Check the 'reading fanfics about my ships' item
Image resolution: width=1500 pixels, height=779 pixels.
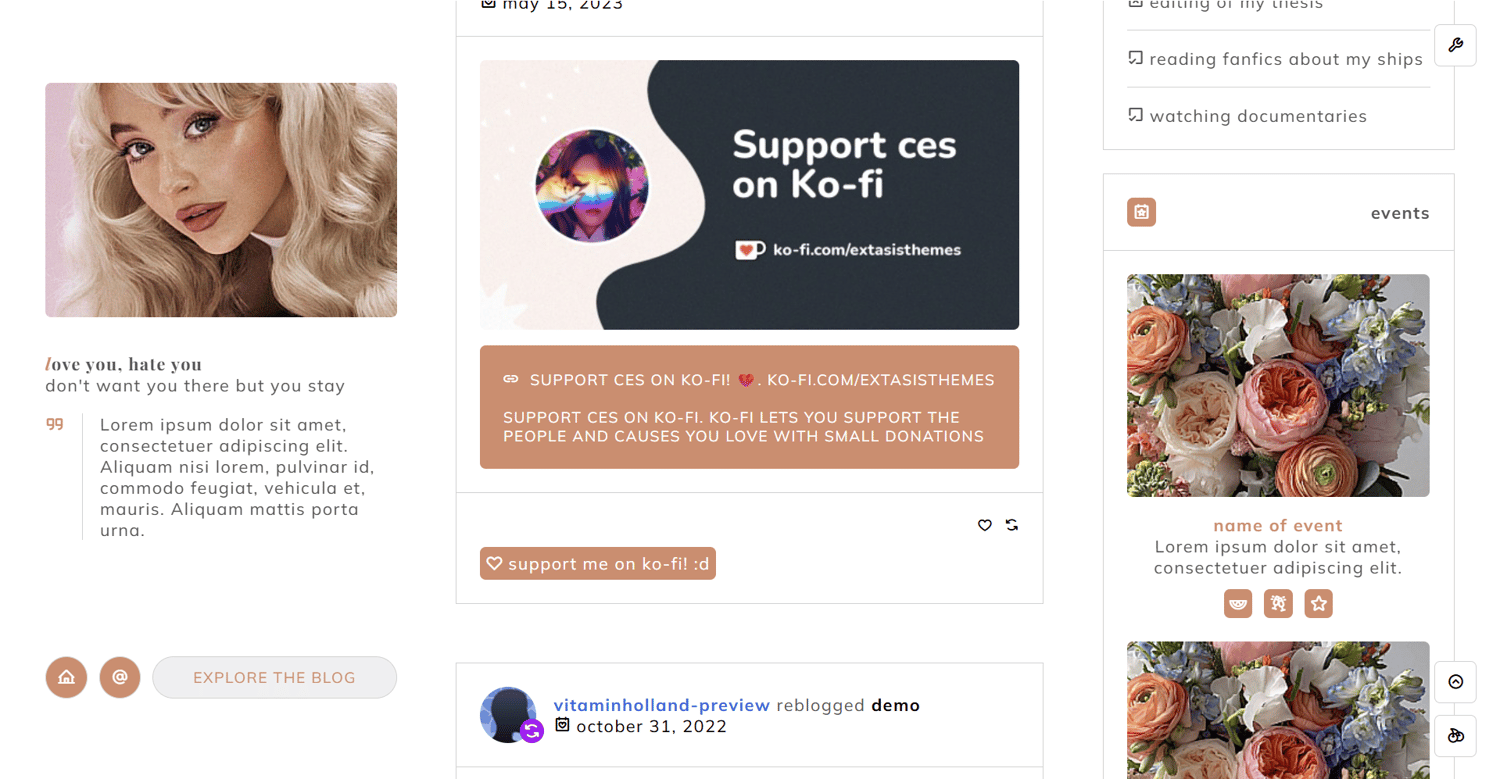(1275, 59)
